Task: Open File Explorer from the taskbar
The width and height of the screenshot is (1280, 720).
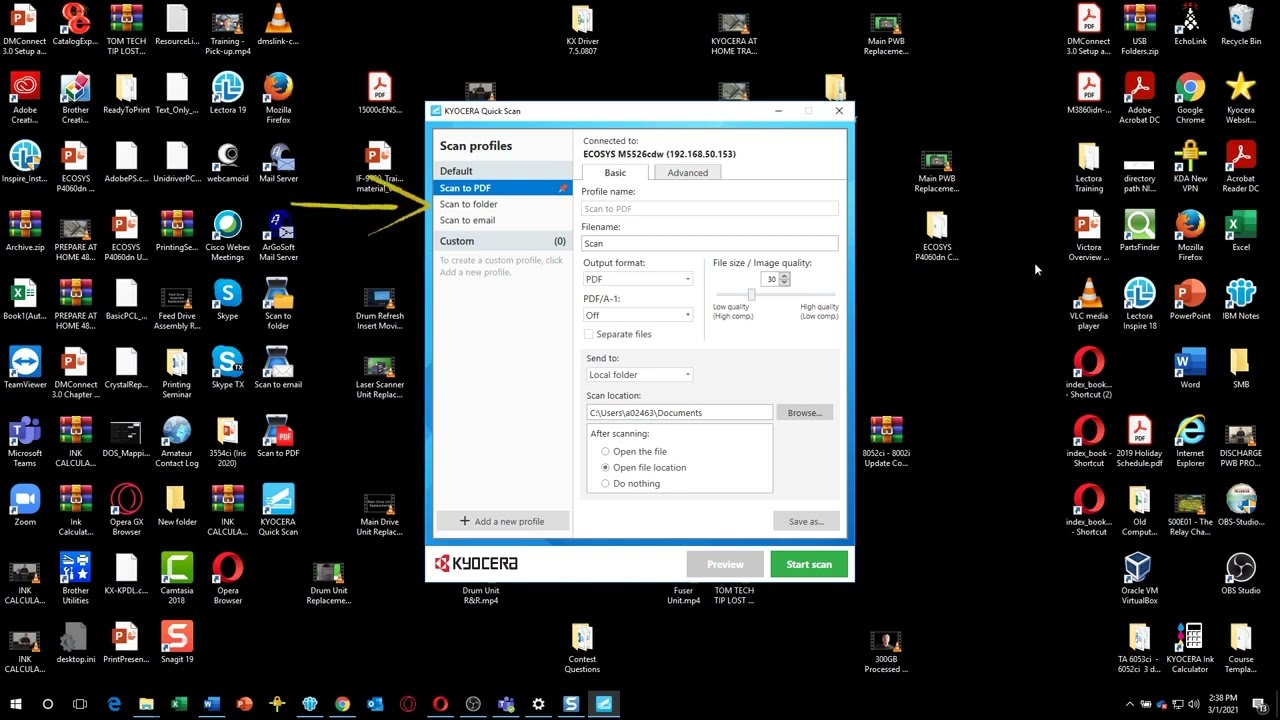Action: (x=146, y=704)
